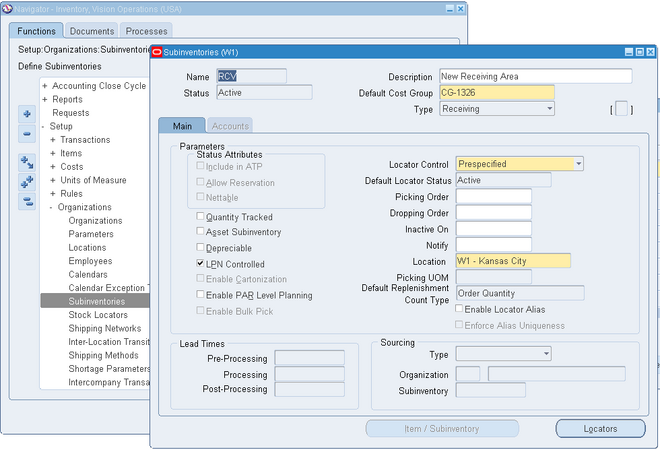Screen dimensions: 660x450
Task: Click the Dropping Order input field
Action: [494, 212]
